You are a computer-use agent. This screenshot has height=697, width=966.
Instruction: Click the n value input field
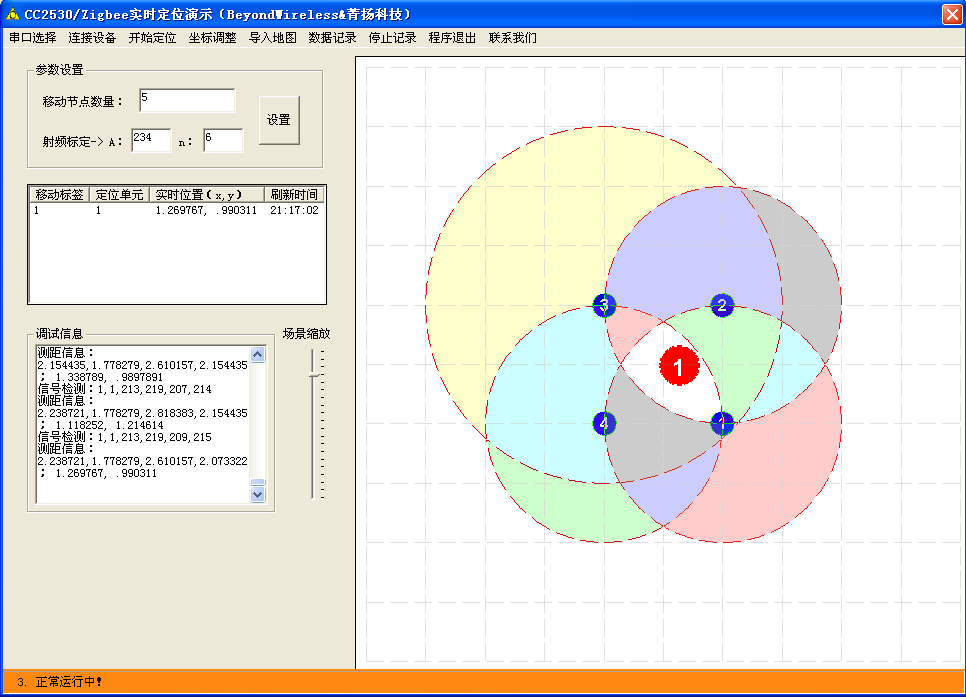click(x=223, y=141)
